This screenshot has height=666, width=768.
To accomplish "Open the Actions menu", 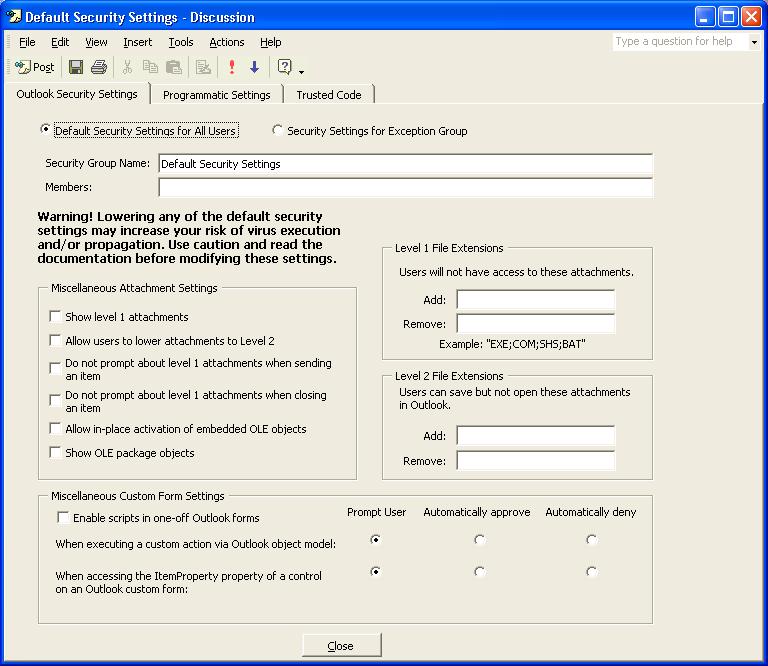I will tap(227, 42).
